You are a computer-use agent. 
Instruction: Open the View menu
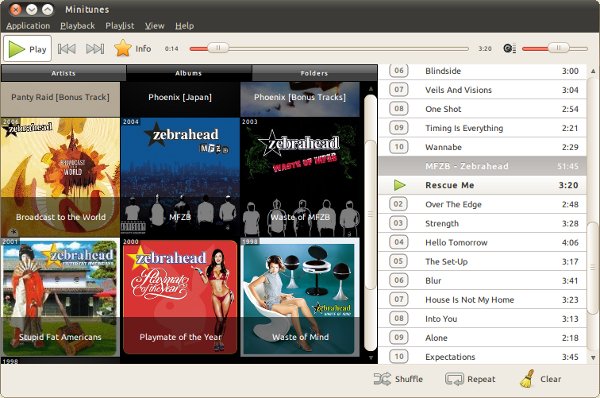point(155,26)
